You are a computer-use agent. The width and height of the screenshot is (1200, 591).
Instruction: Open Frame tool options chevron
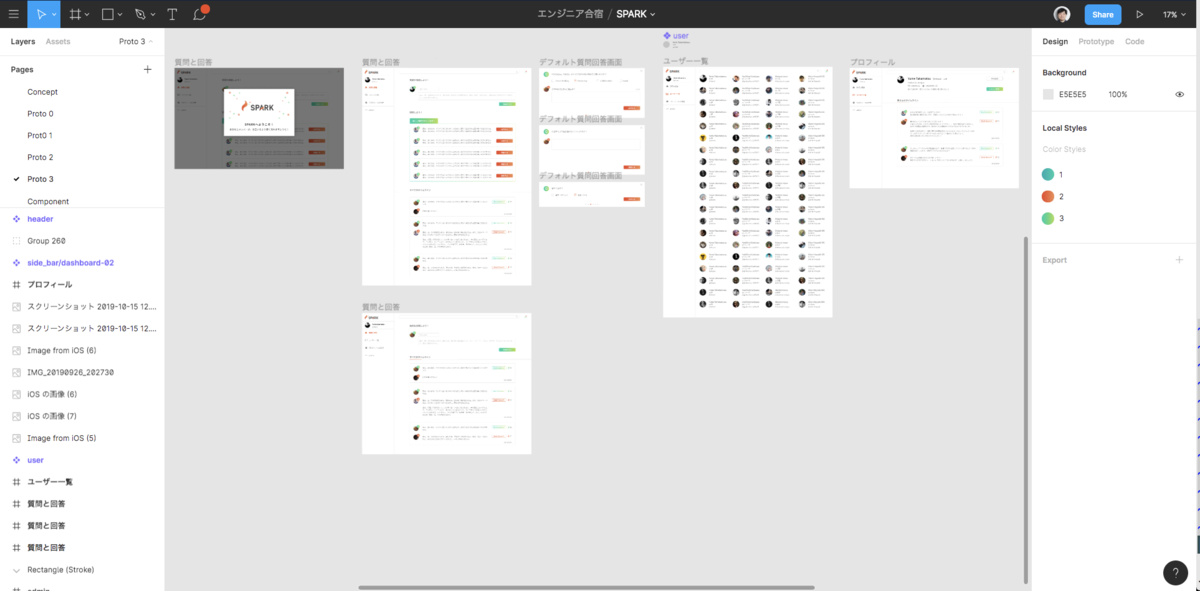coord(87,15)
